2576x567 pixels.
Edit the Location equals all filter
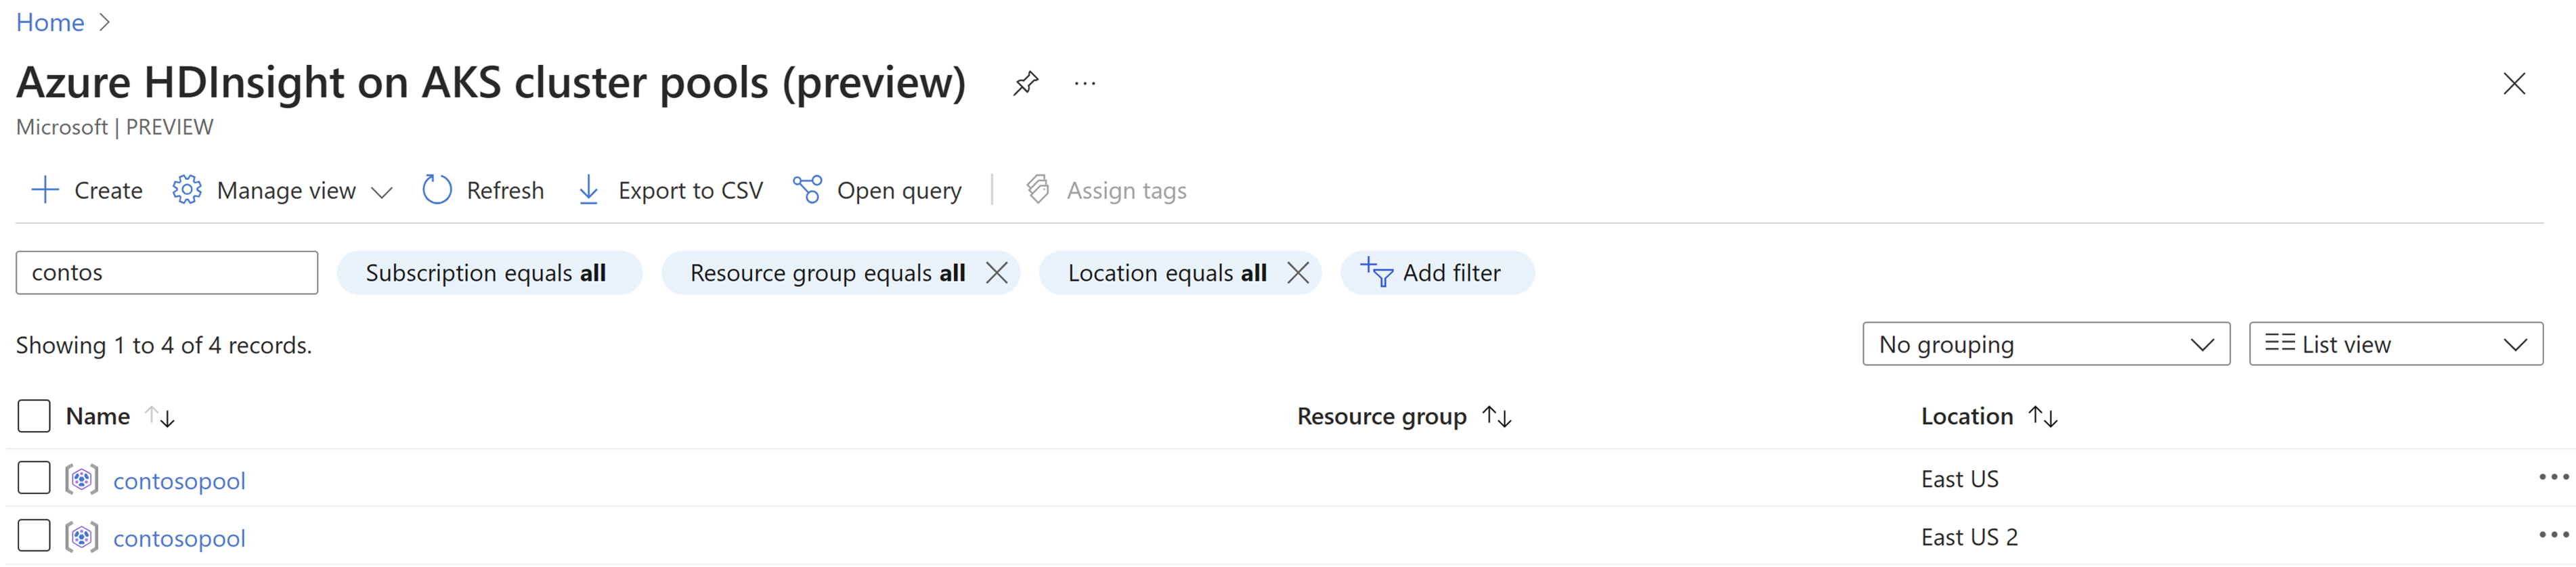click(x=1167, y=273)
